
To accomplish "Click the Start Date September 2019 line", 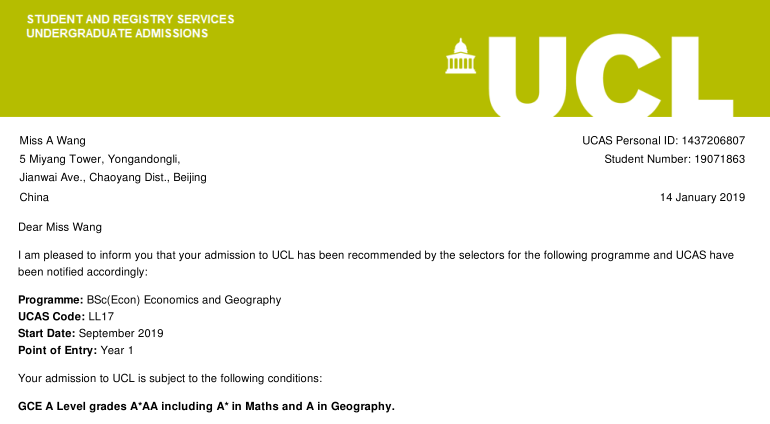I will click(x=91, y=333).
